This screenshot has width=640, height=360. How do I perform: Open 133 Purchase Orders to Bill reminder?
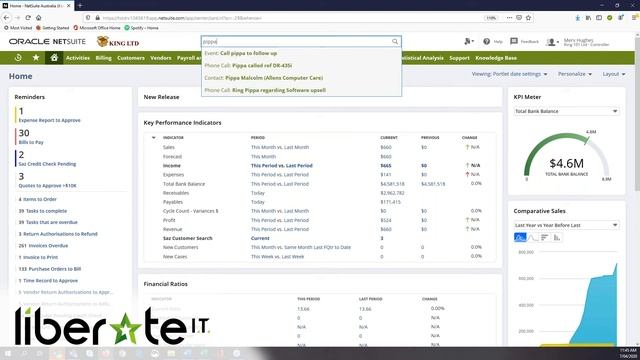[x=50, y=269]
